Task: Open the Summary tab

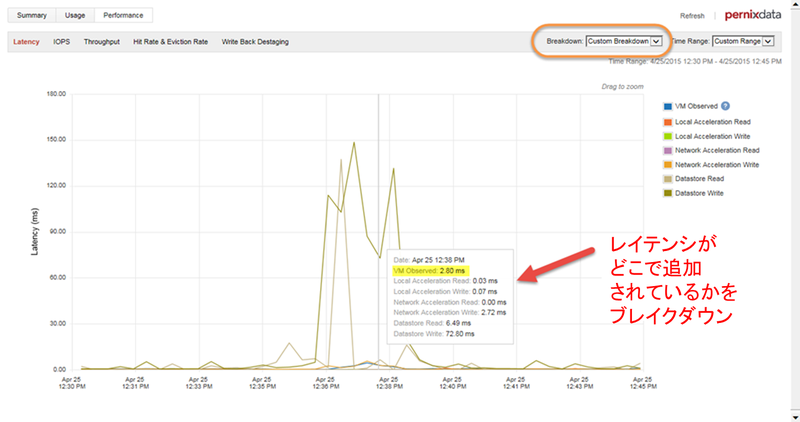Action: (32, 15)
